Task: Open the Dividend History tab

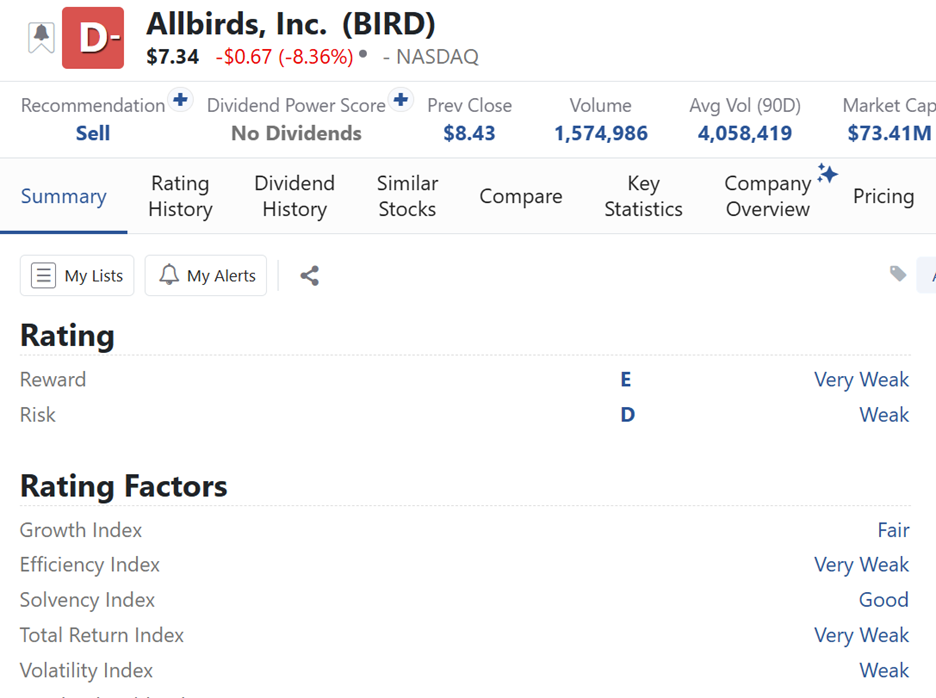Action: (294, 196)
